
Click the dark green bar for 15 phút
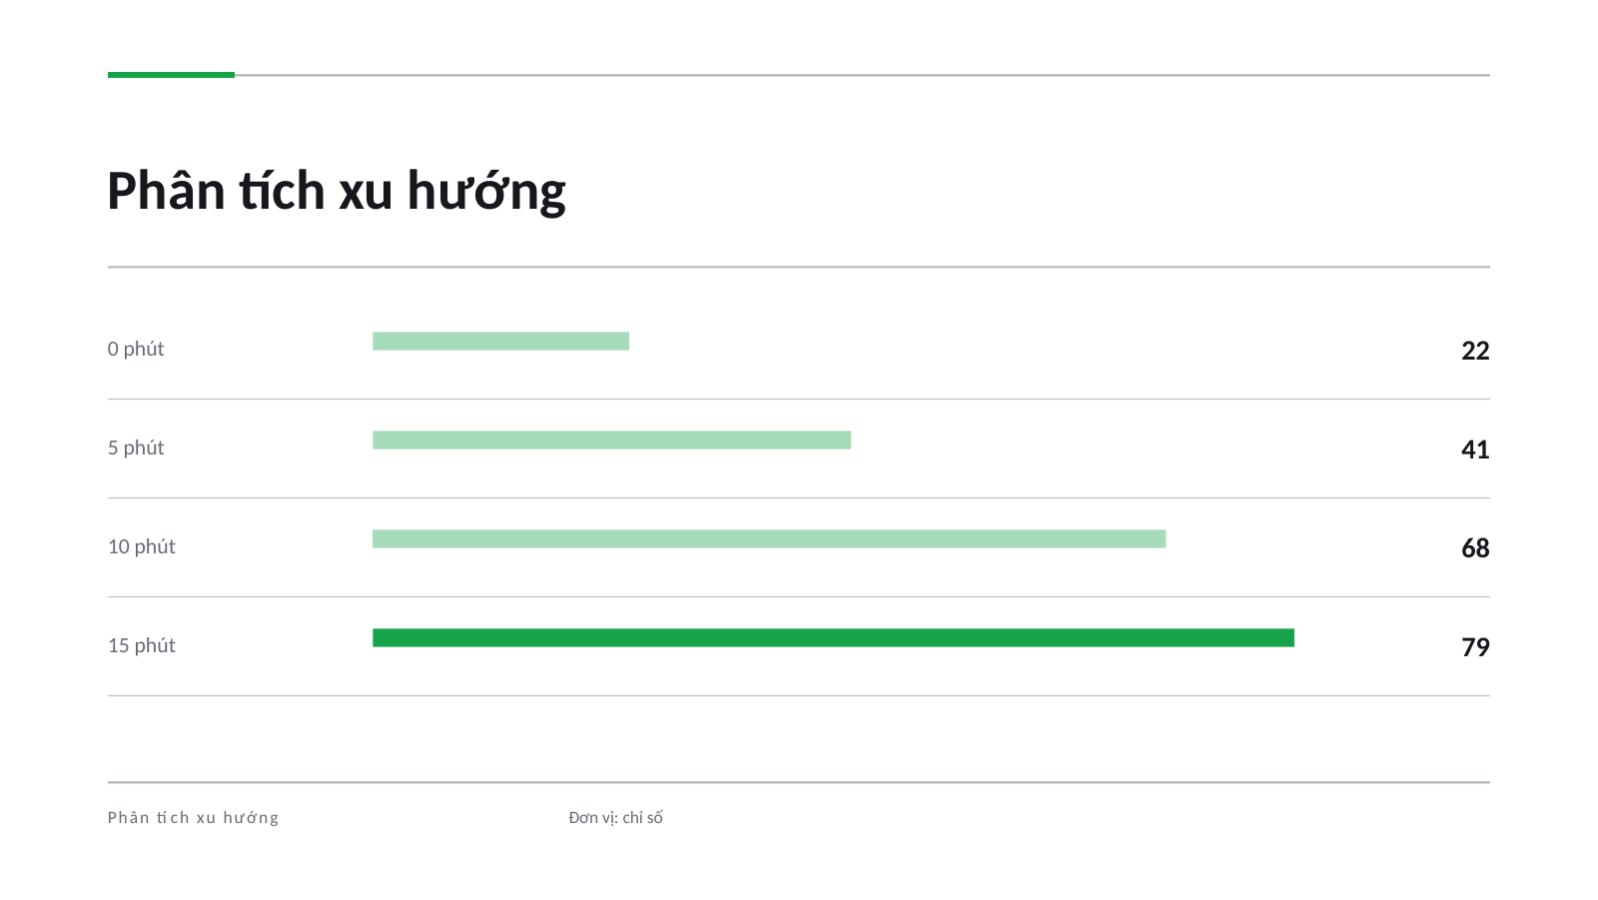click(833, 638)
